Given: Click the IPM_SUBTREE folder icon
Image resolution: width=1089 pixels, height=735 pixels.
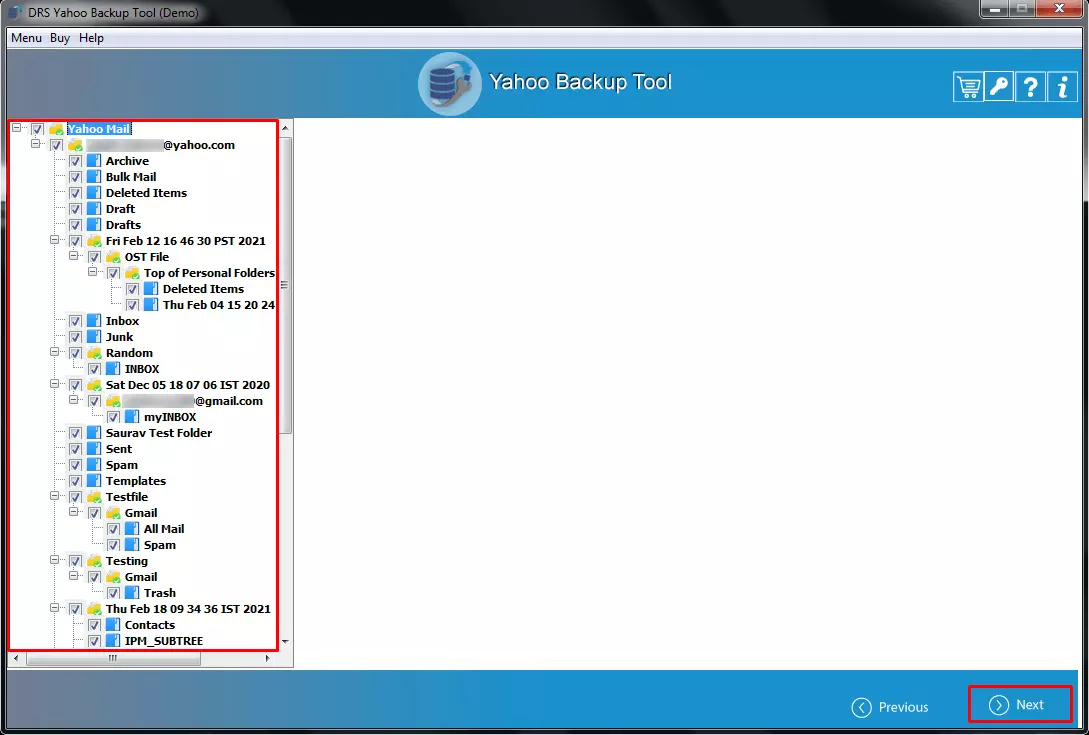Looking at the screenshot, I should [113, 641].
